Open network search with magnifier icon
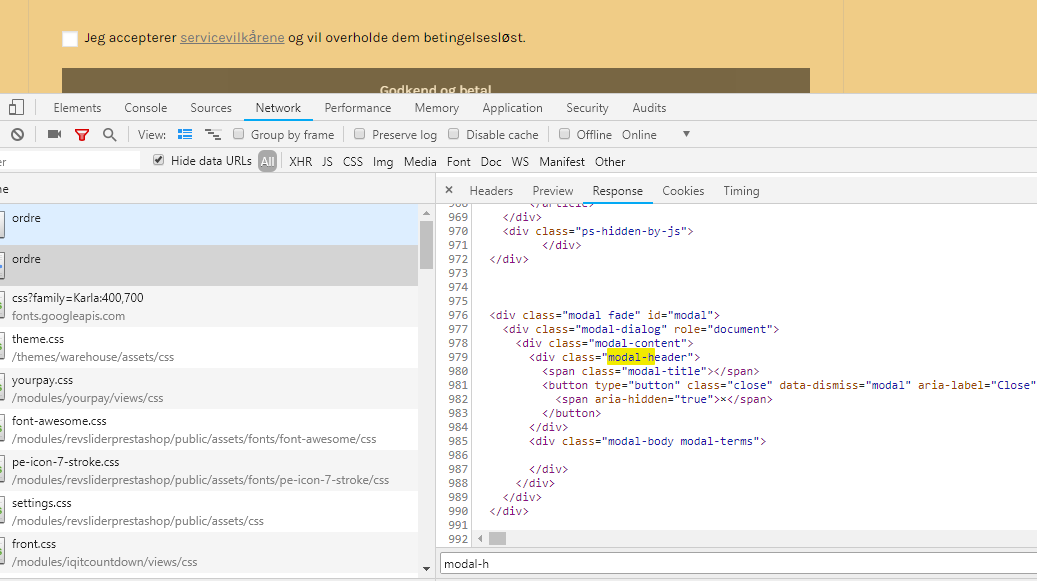1037x581 pixels. tap(110, 135)
